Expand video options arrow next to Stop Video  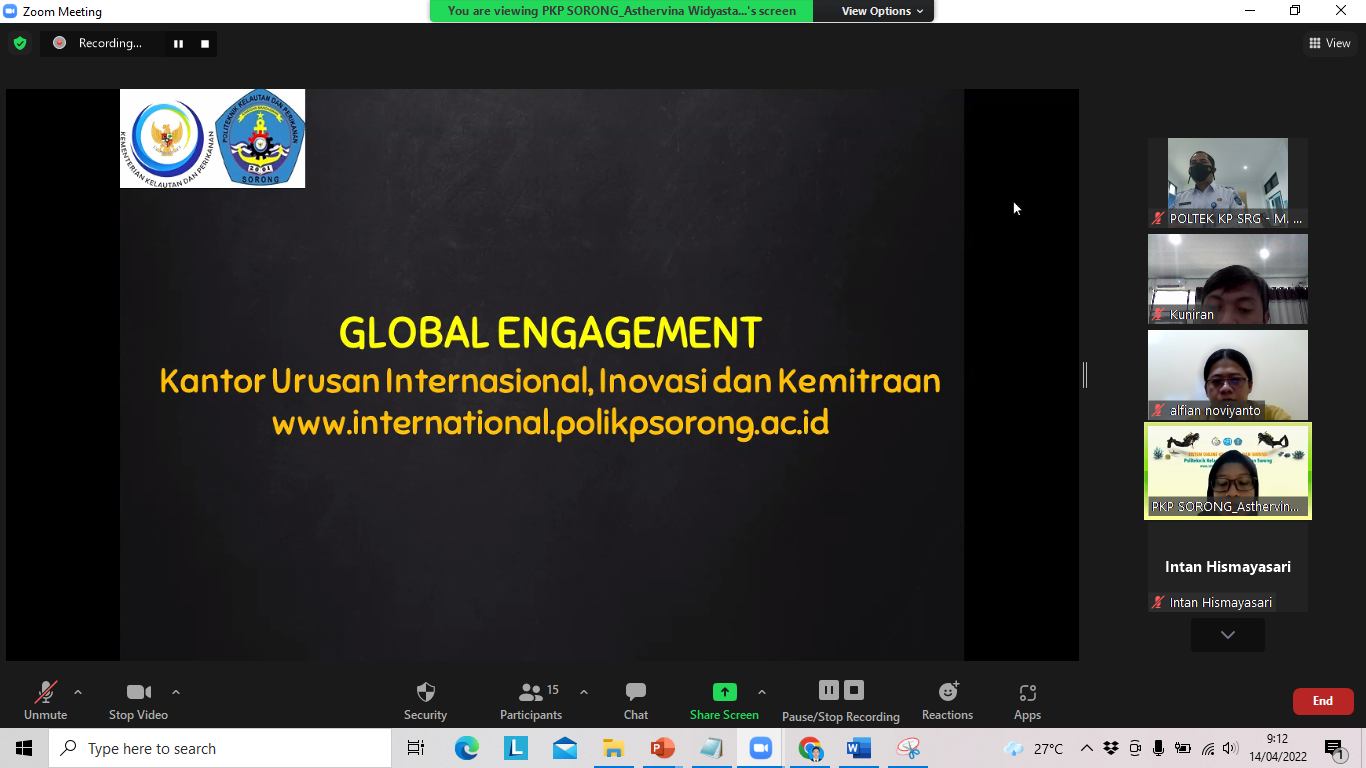pos(176,692)
